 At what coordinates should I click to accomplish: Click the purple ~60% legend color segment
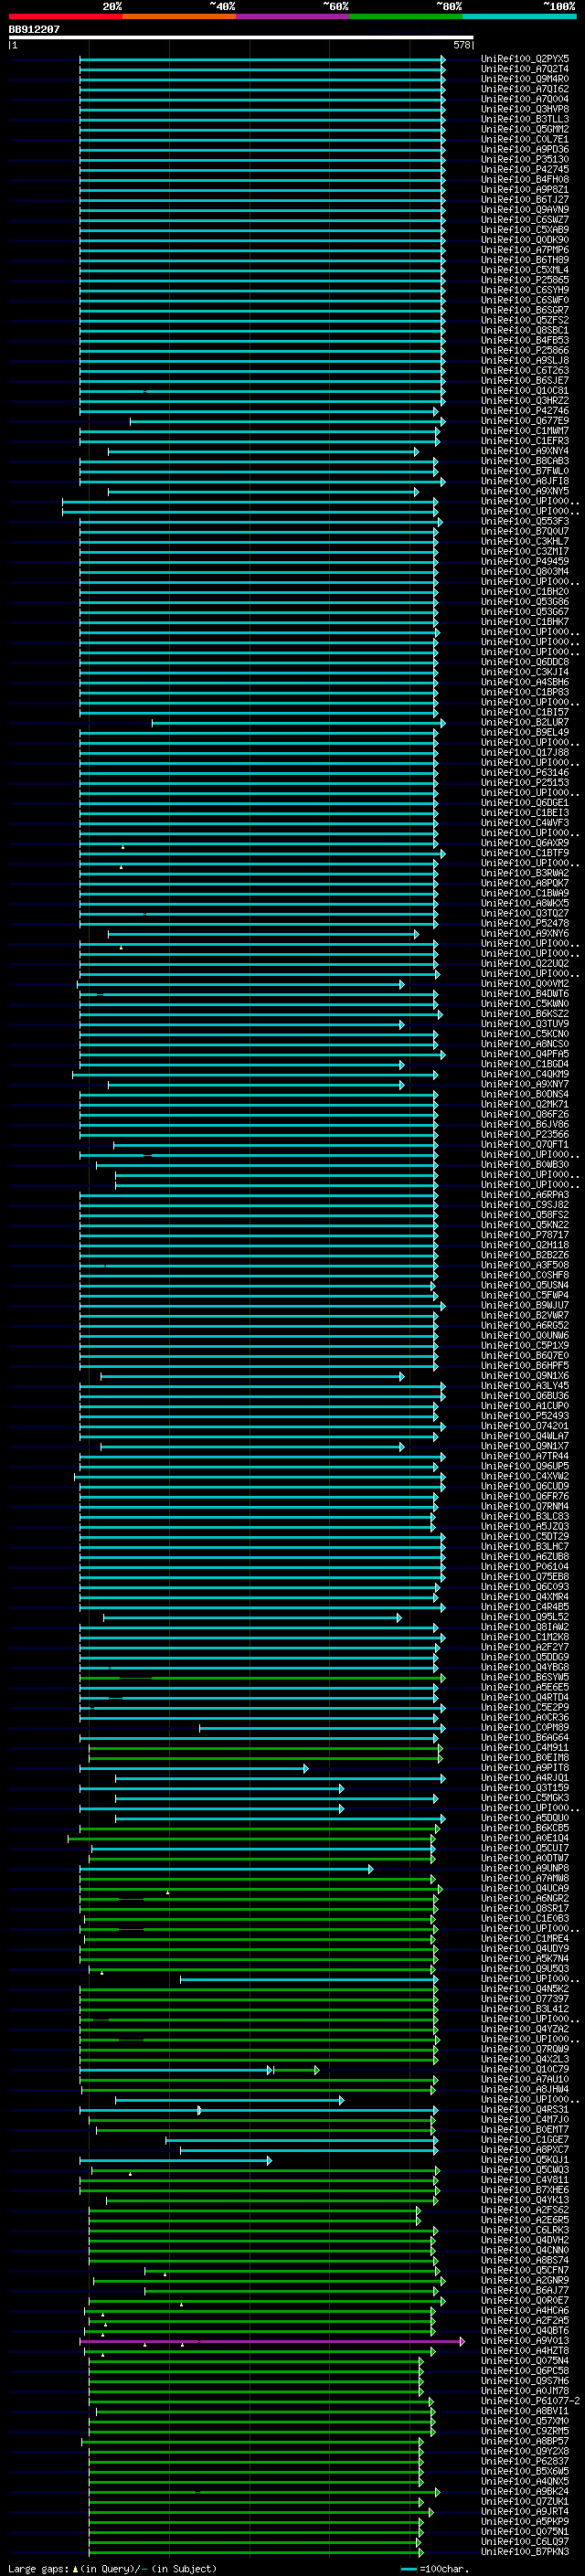click(293, 16)
